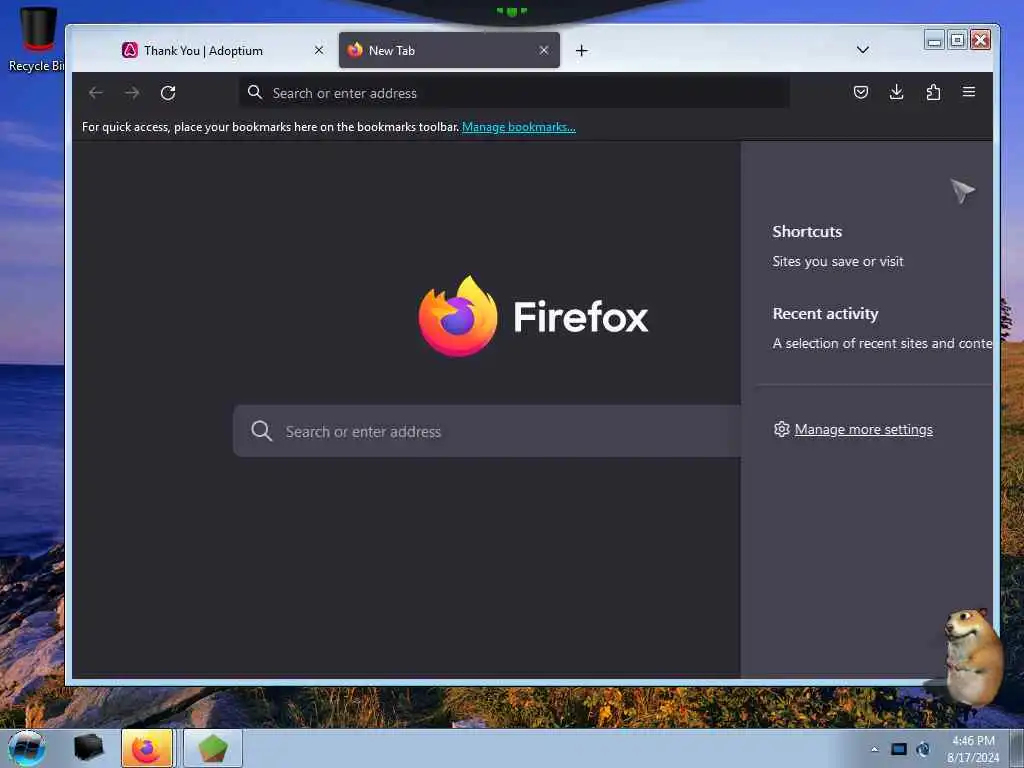The width and height of the screenshot is (1024, 768).
Task: Click the Firefox taskbar button
Action: click(x=147, y=748)
